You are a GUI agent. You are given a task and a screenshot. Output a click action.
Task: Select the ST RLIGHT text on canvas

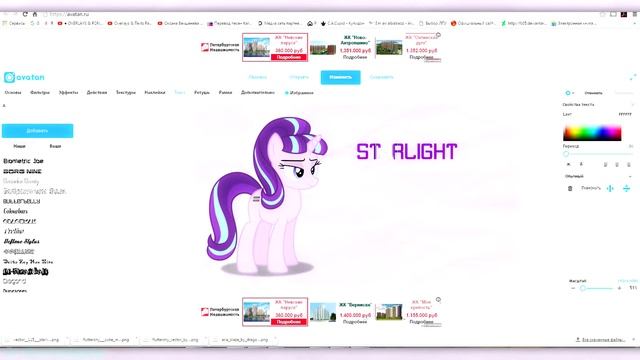[407, 151]
